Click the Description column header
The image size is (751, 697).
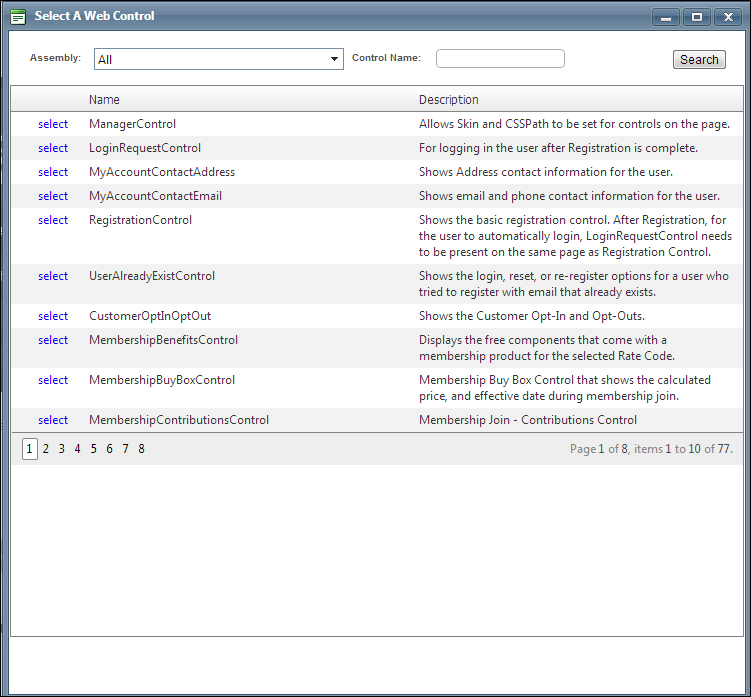[448, 100]
